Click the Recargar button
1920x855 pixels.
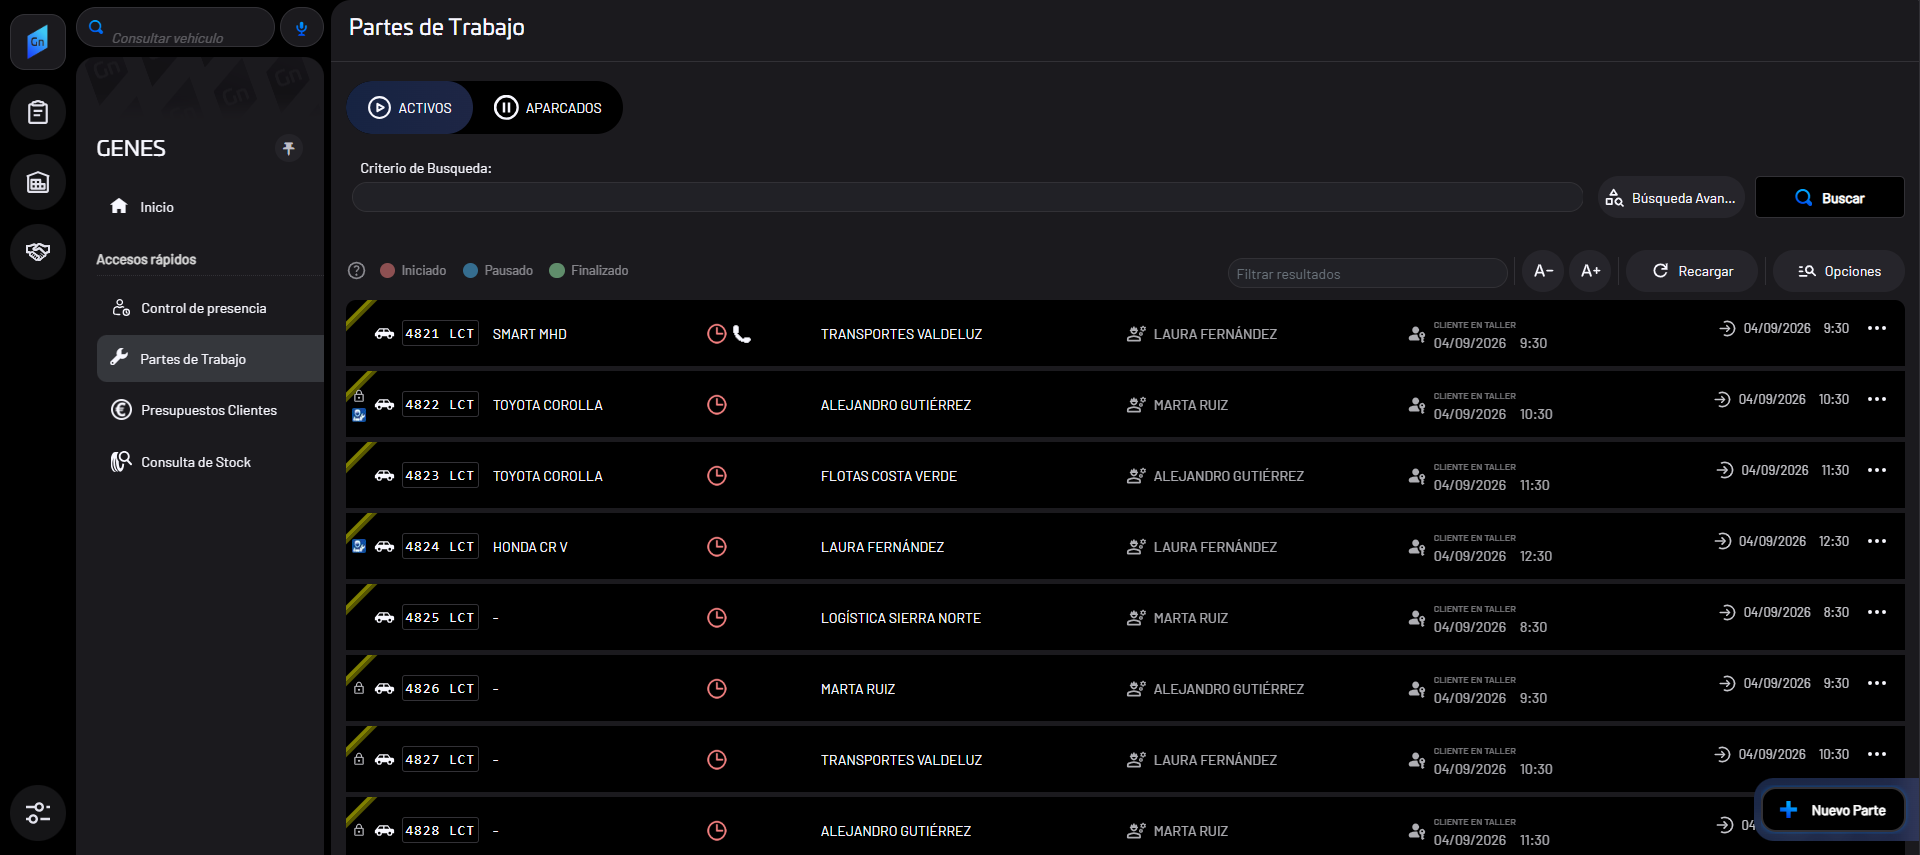point(1692,271)
